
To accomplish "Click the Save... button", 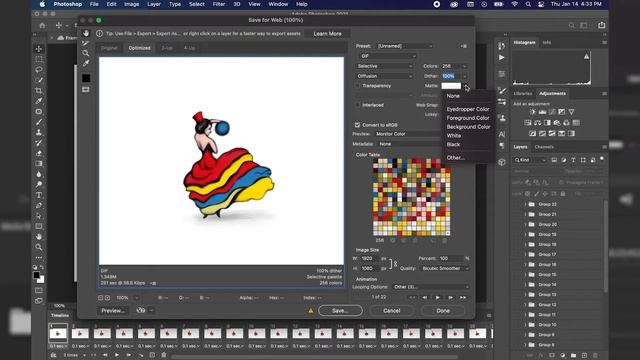I will tap(340, 311).
